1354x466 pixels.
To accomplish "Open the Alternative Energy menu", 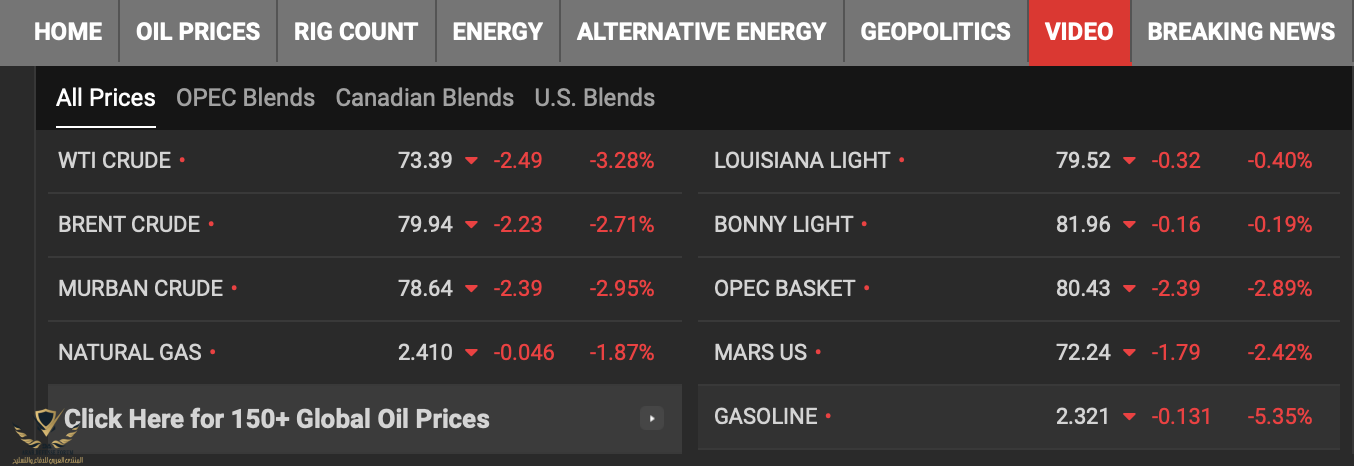I will 702,32.
